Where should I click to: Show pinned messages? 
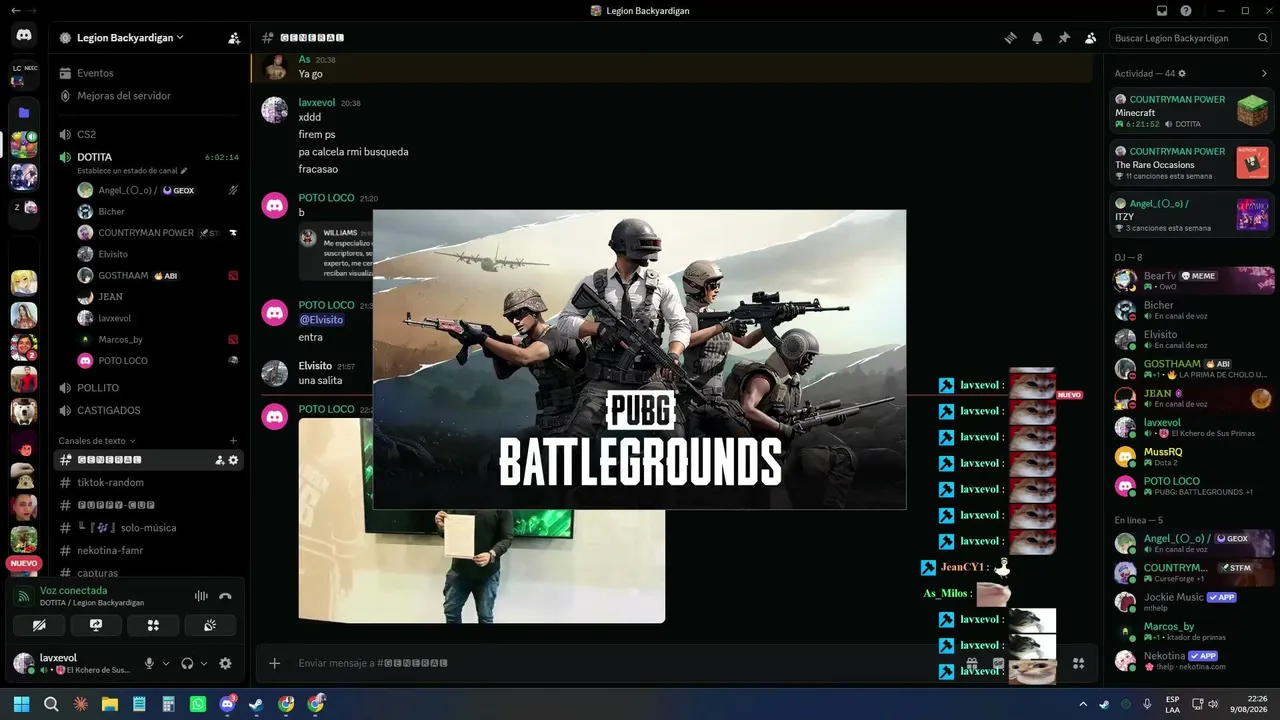[1064, 38]
